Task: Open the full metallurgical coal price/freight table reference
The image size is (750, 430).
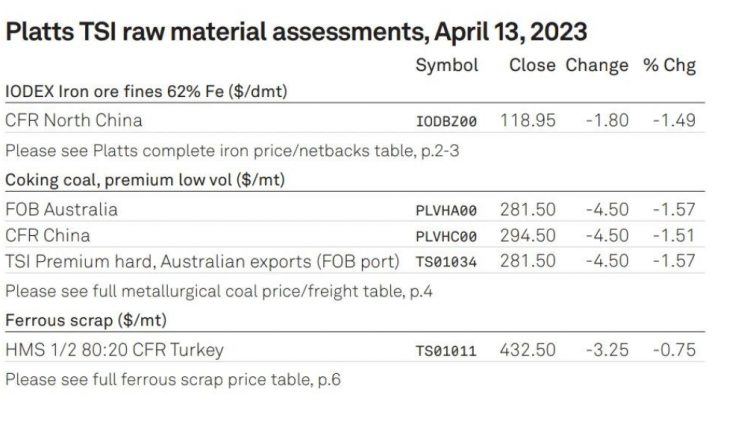Action: click(219, 291)
